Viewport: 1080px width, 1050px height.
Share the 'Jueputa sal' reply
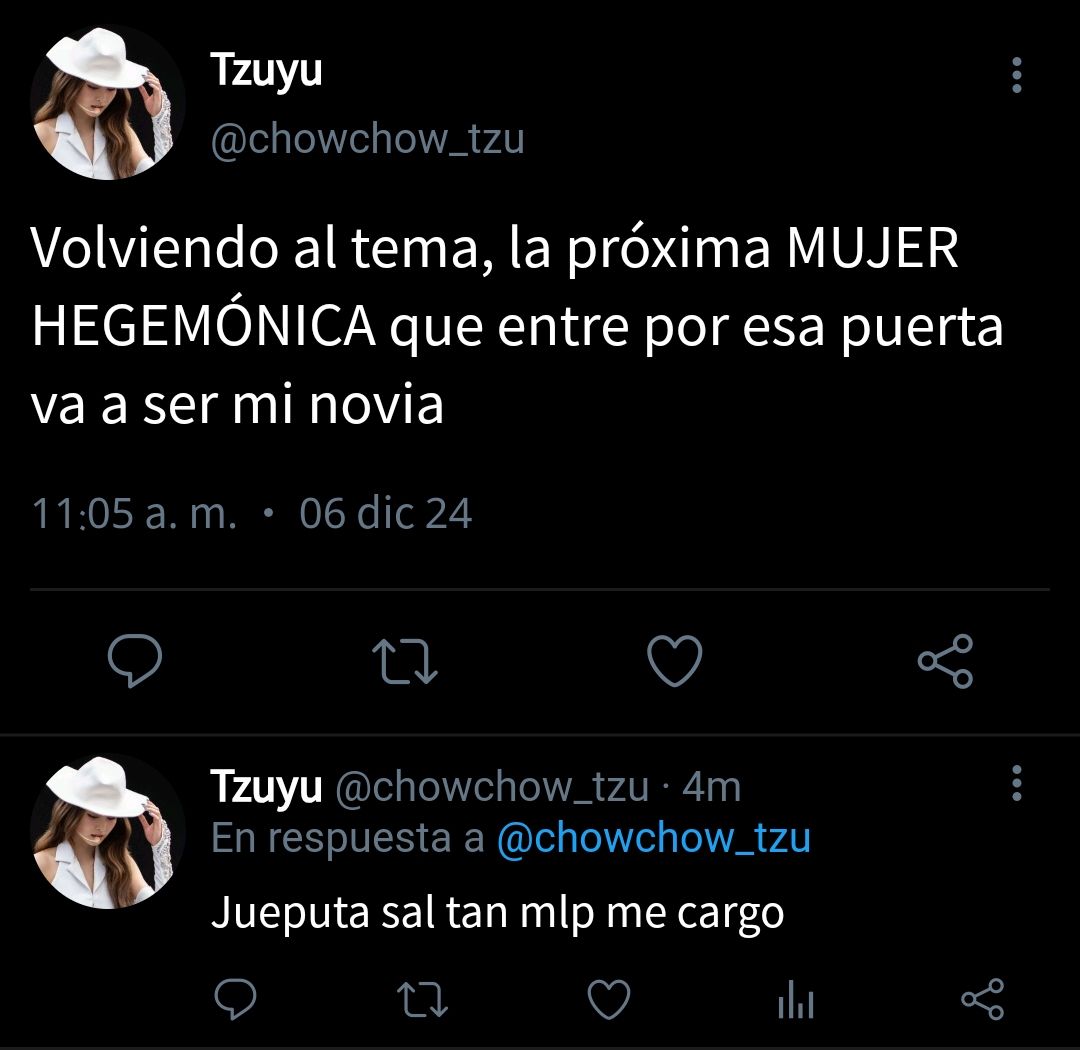point(983,999)
